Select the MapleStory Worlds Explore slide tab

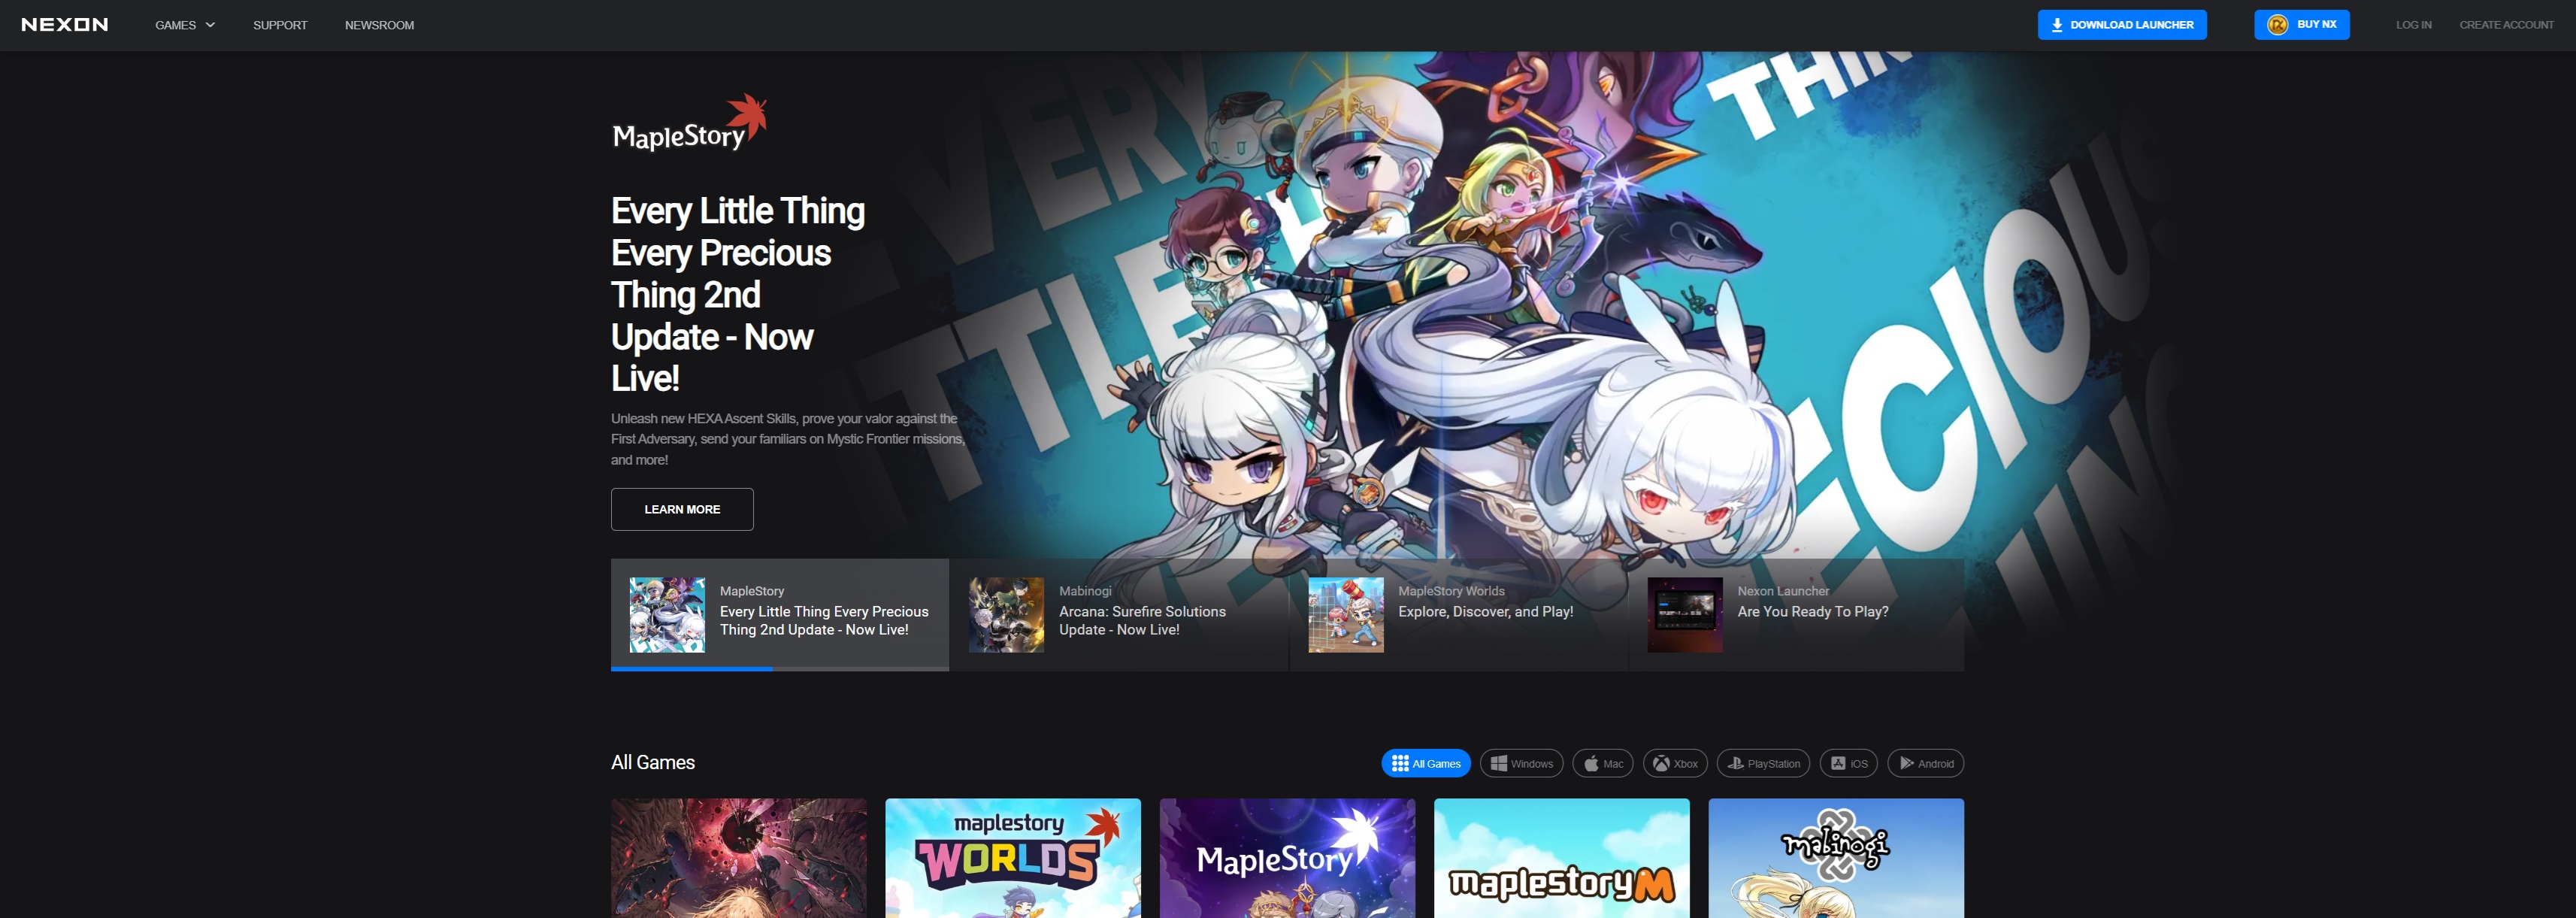click(x=1459, y=615)
